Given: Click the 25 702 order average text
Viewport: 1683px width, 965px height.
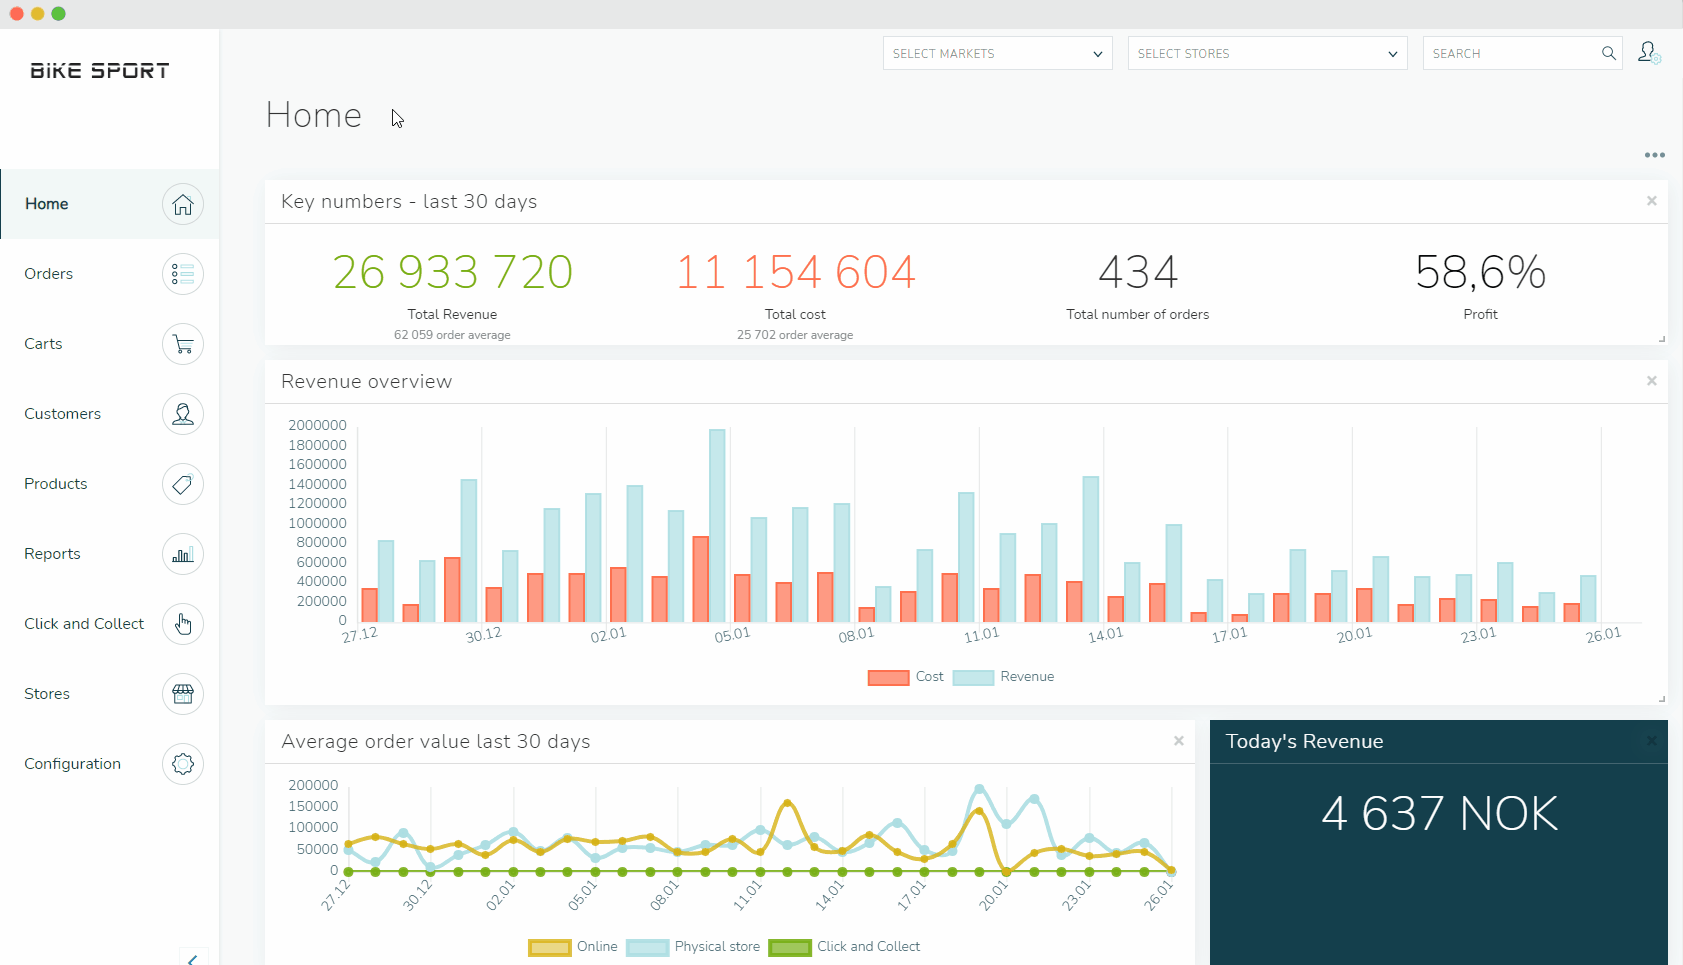Looking at the screenshot, I should pos(795,335).
